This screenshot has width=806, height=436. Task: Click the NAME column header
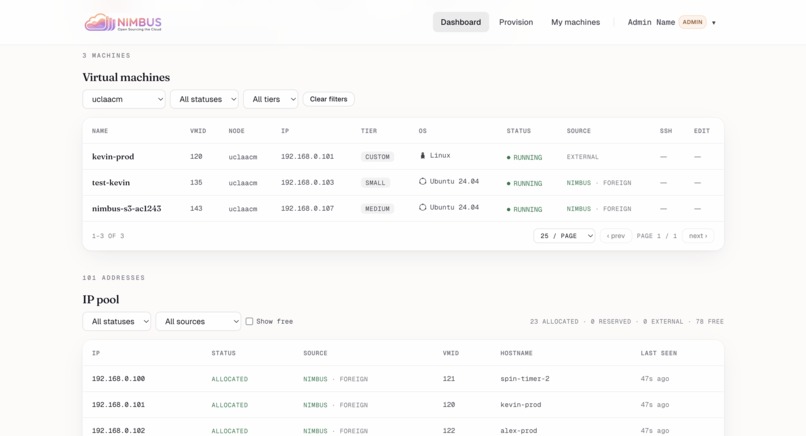click(x=100, y=131)
